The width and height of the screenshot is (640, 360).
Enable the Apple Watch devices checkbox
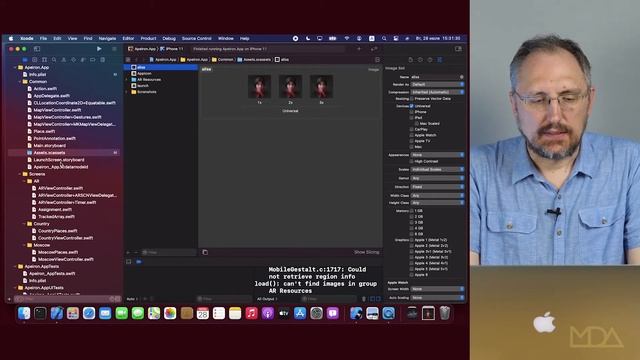(x=411, y=135)
